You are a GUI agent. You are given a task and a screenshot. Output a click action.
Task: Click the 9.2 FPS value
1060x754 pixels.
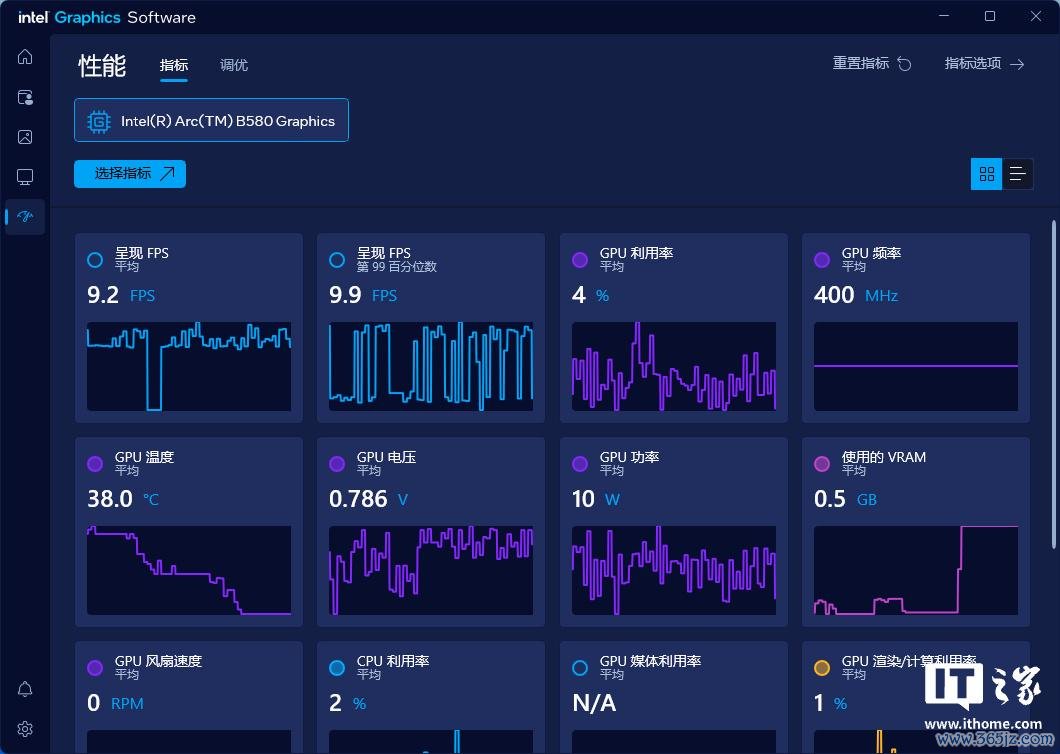[121, 295]
